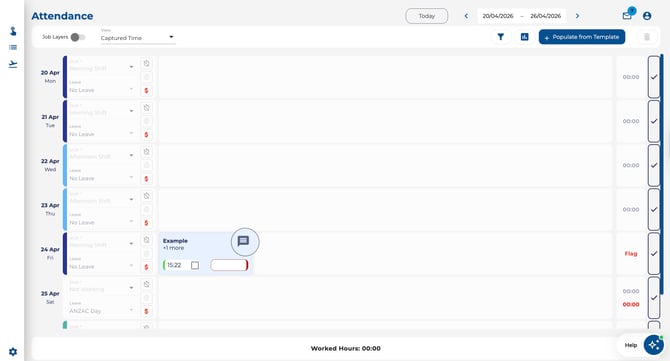Click red dollar icon on 24 Apr row

point(146,267)
